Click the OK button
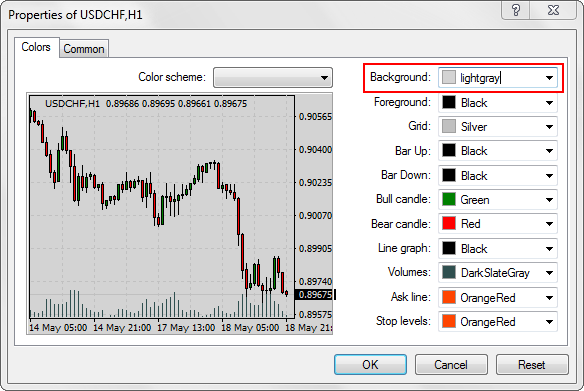 371,365
